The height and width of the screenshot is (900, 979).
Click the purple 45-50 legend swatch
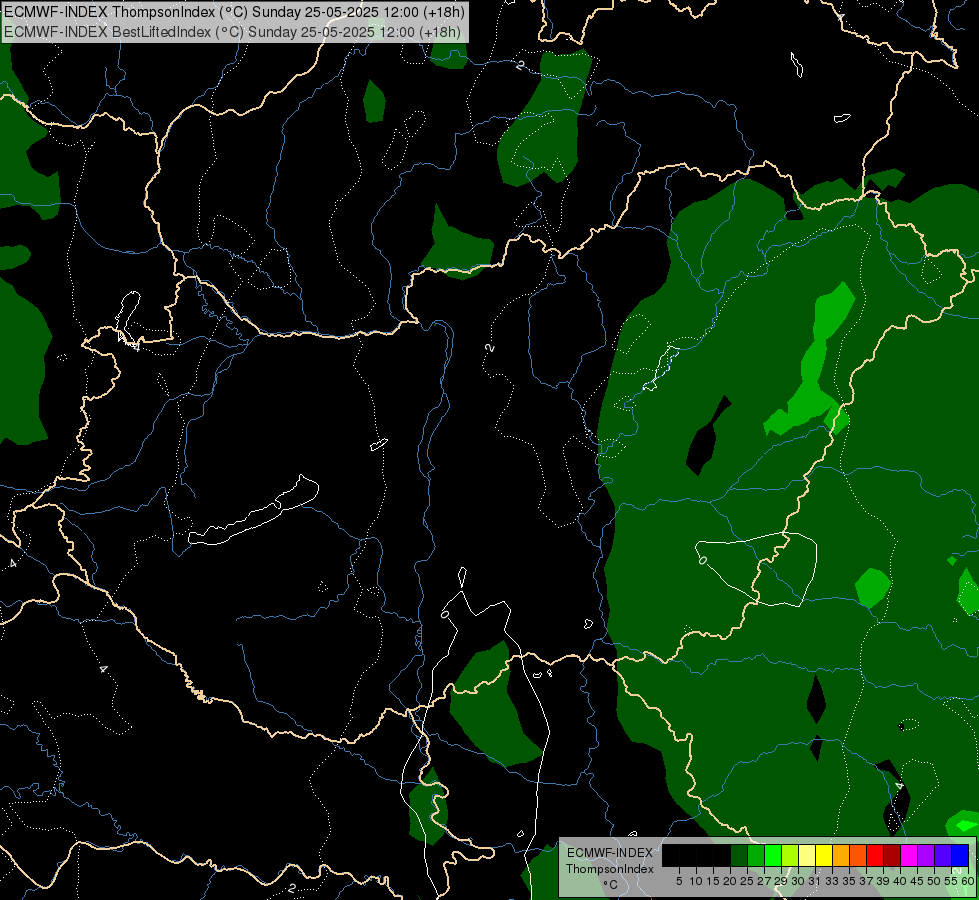(x=927, y=855)
